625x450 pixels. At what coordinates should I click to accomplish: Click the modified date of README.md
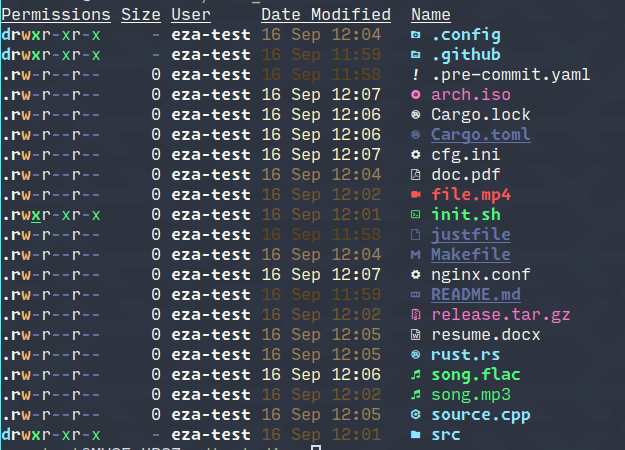coord(321,295)
